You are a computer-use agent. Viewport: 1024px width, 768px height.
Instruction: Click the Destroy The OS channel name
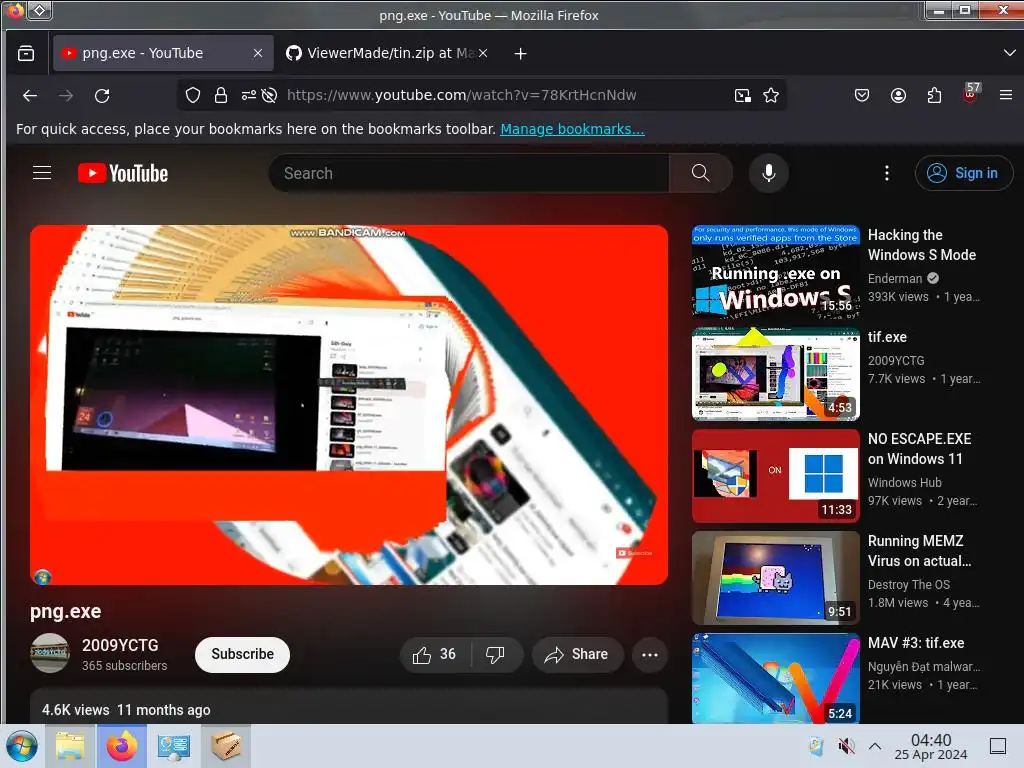coord(908,584)
